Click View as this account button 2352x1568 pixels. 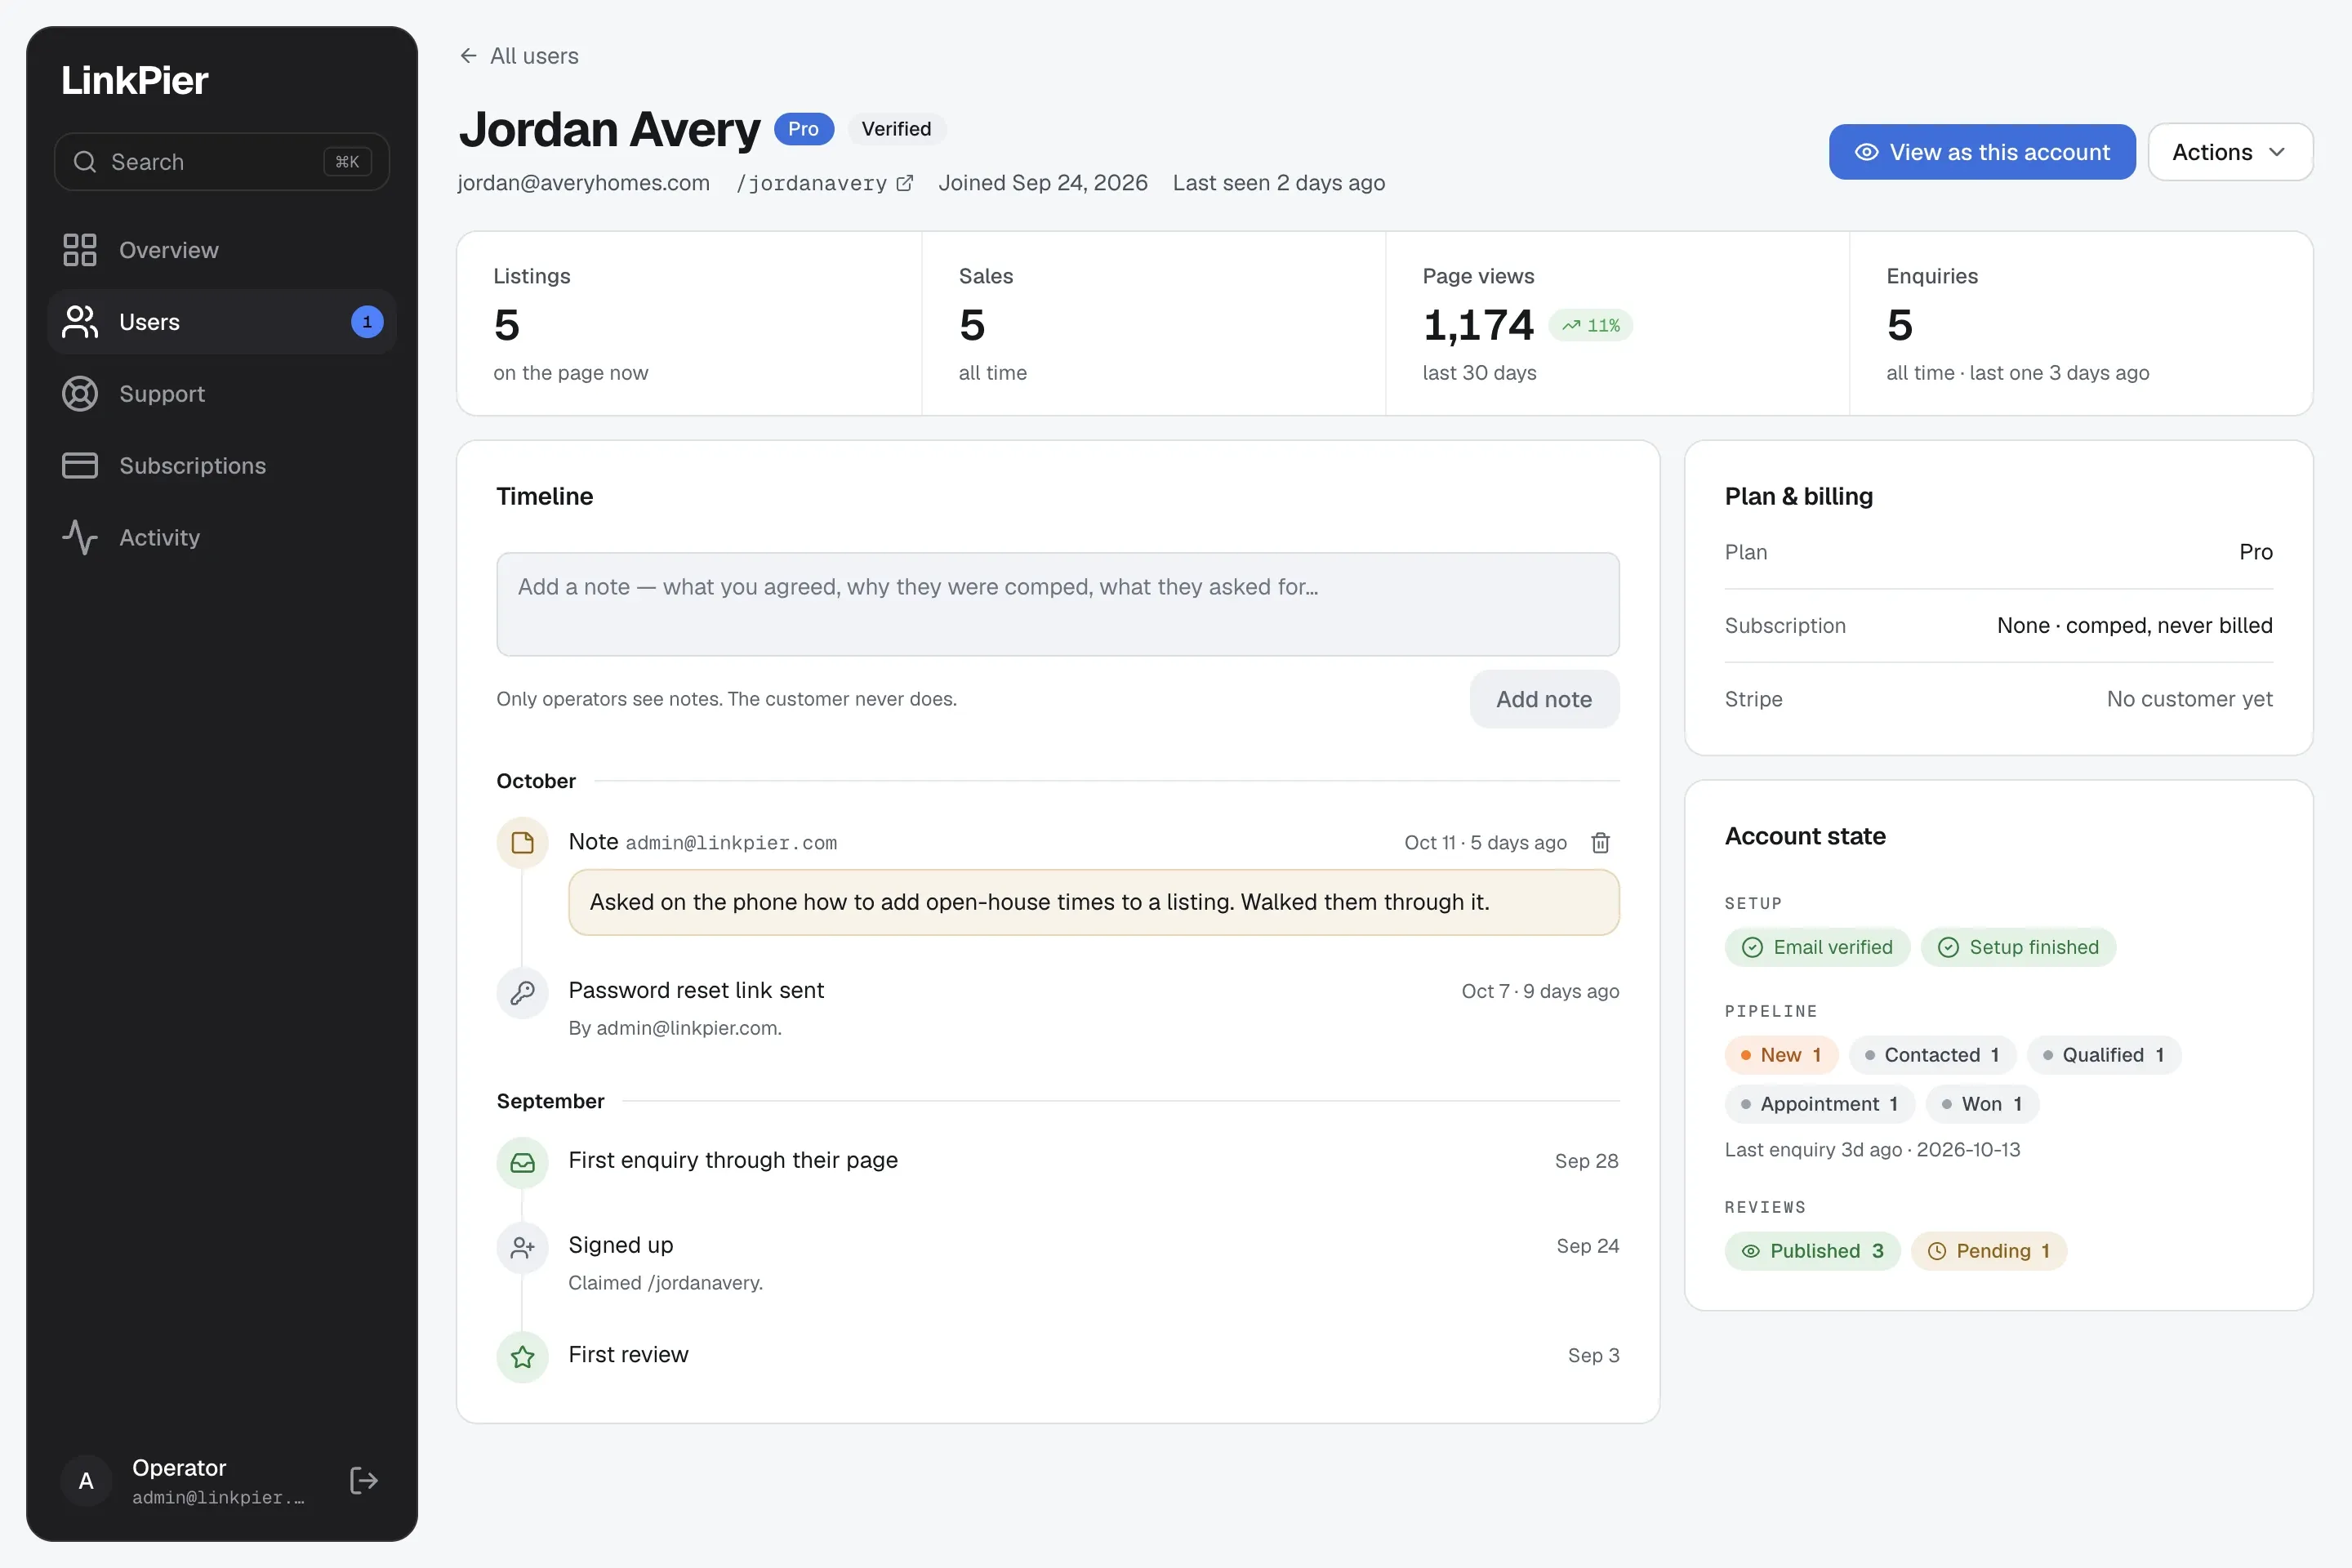1982,152
